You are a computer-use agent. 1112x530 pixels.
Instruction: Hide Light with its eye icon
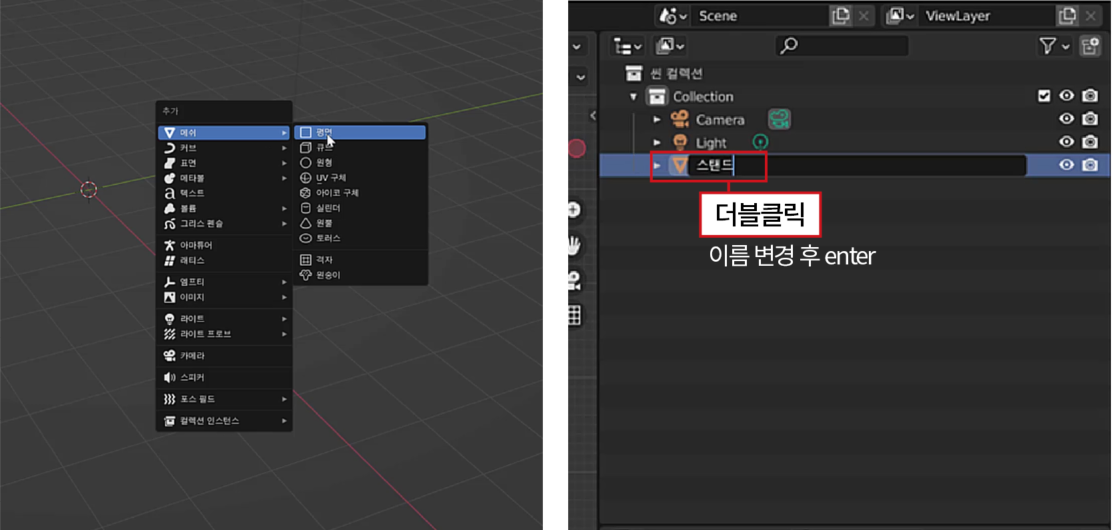[x=1066, y=142]
